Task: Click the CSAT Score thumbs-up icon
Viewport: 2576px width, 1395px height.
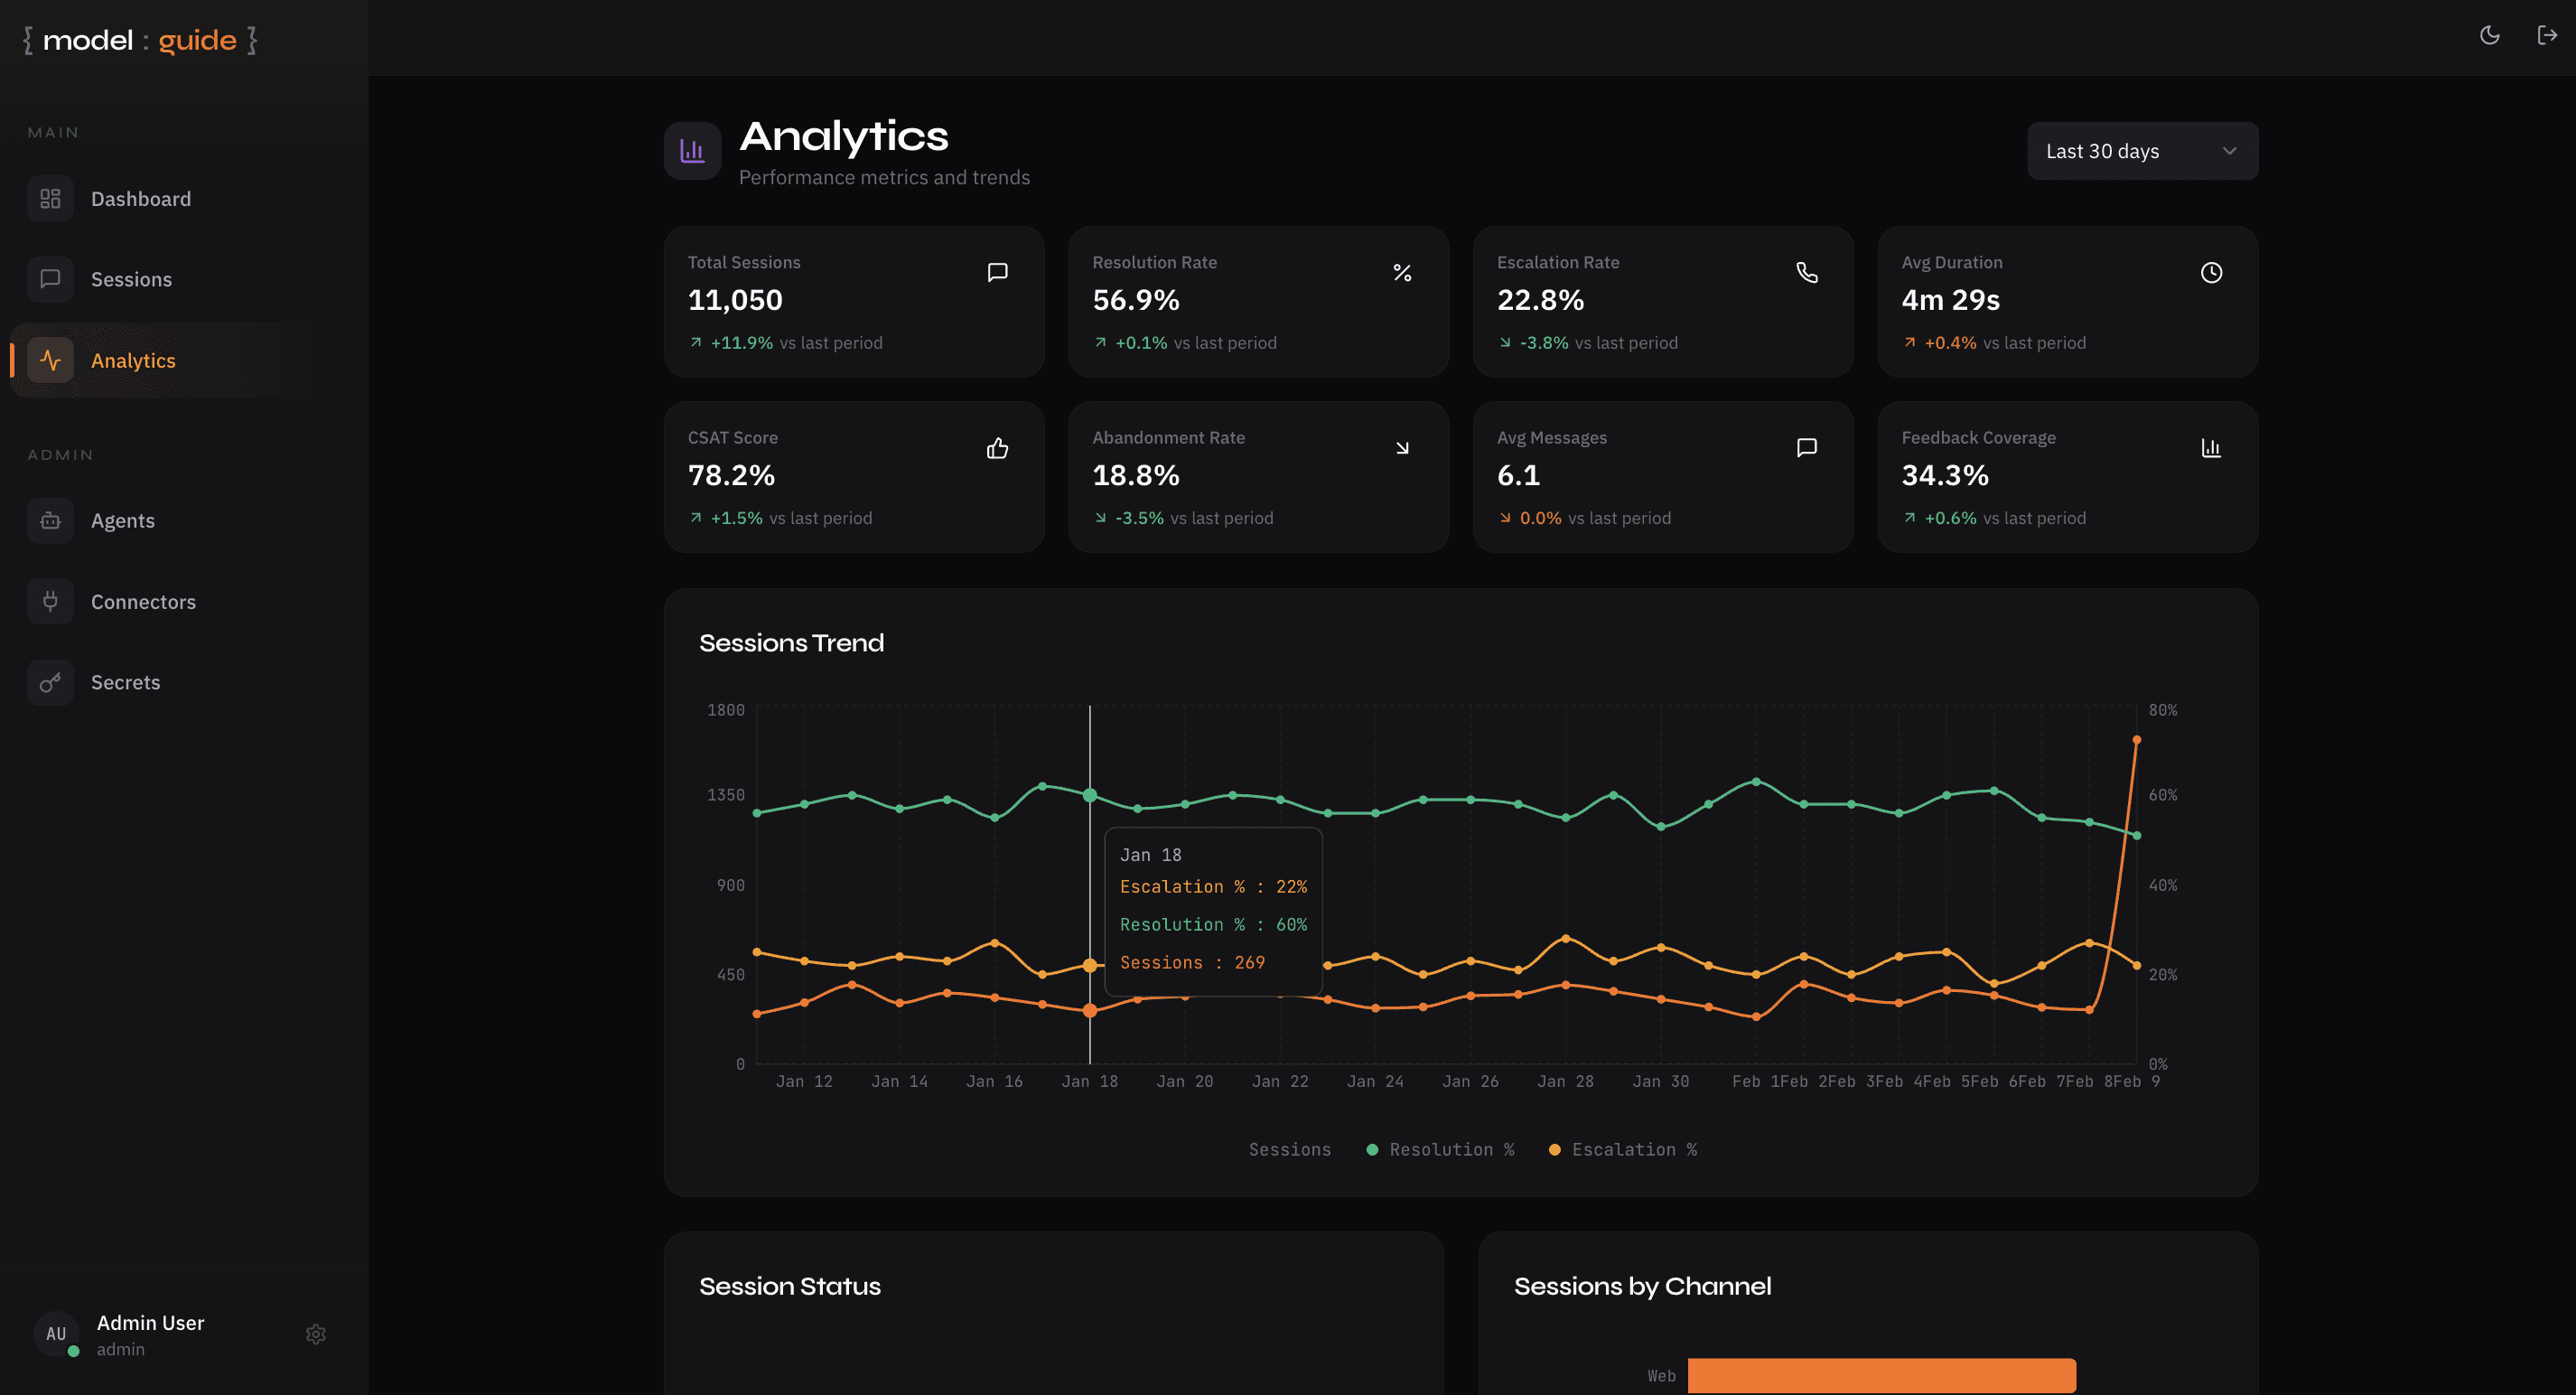Action: coord(997,448)
